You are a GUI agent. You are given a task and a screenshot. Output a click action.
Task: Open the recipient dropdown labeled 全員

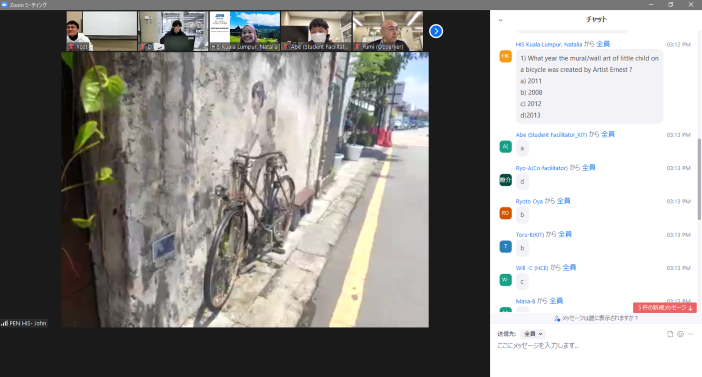click(x=533, y=334)
